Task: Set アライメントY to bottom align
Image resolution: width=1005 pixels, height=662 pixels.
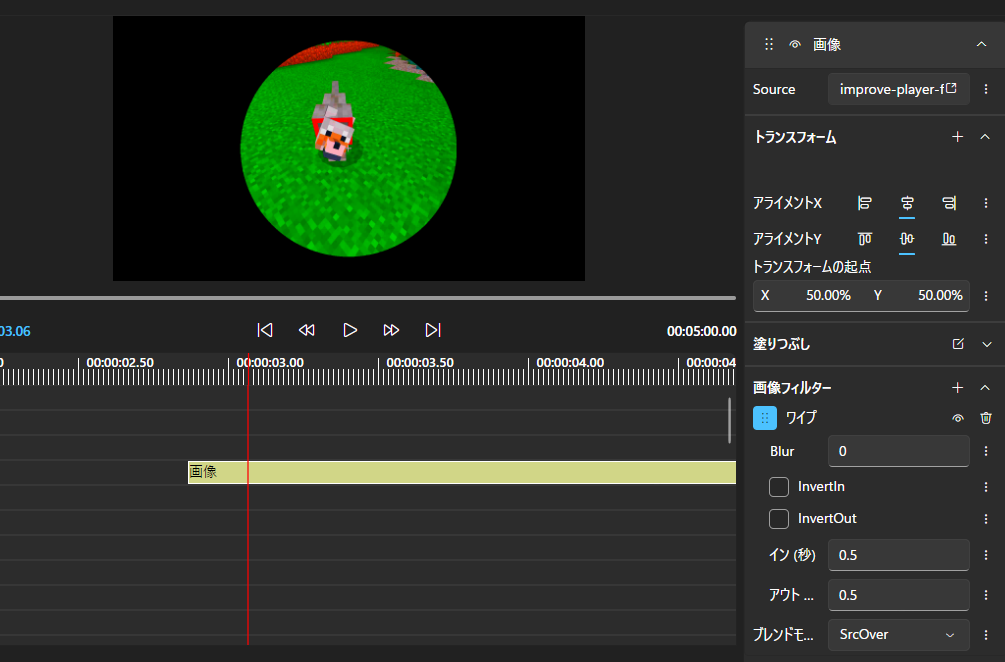Action: click(x=949, y=239)
